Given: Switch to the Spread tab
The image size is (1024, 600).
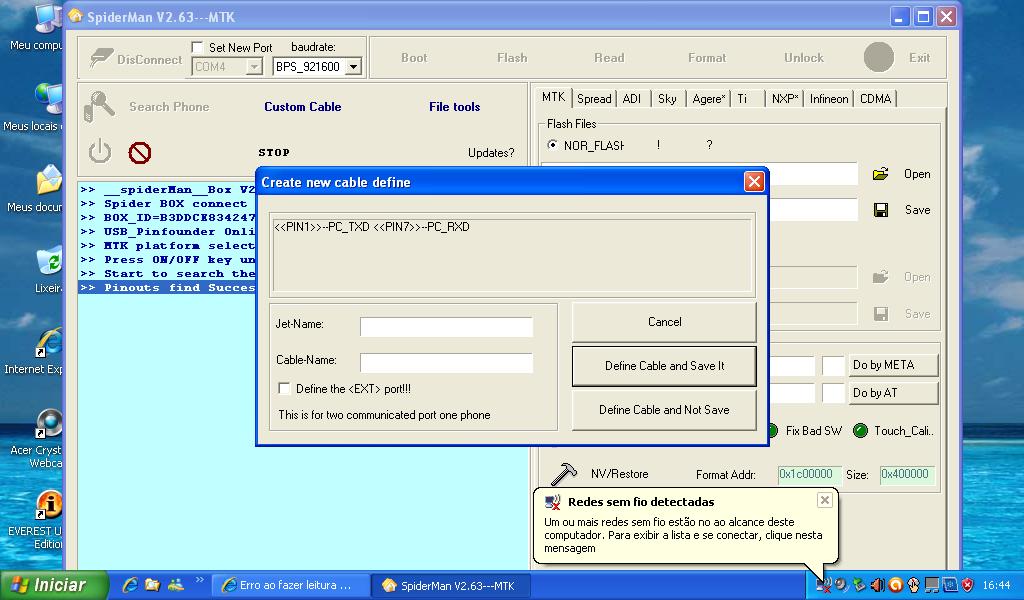Looking at the screenshot, I should pyautogui.click(x=594, y=99).
